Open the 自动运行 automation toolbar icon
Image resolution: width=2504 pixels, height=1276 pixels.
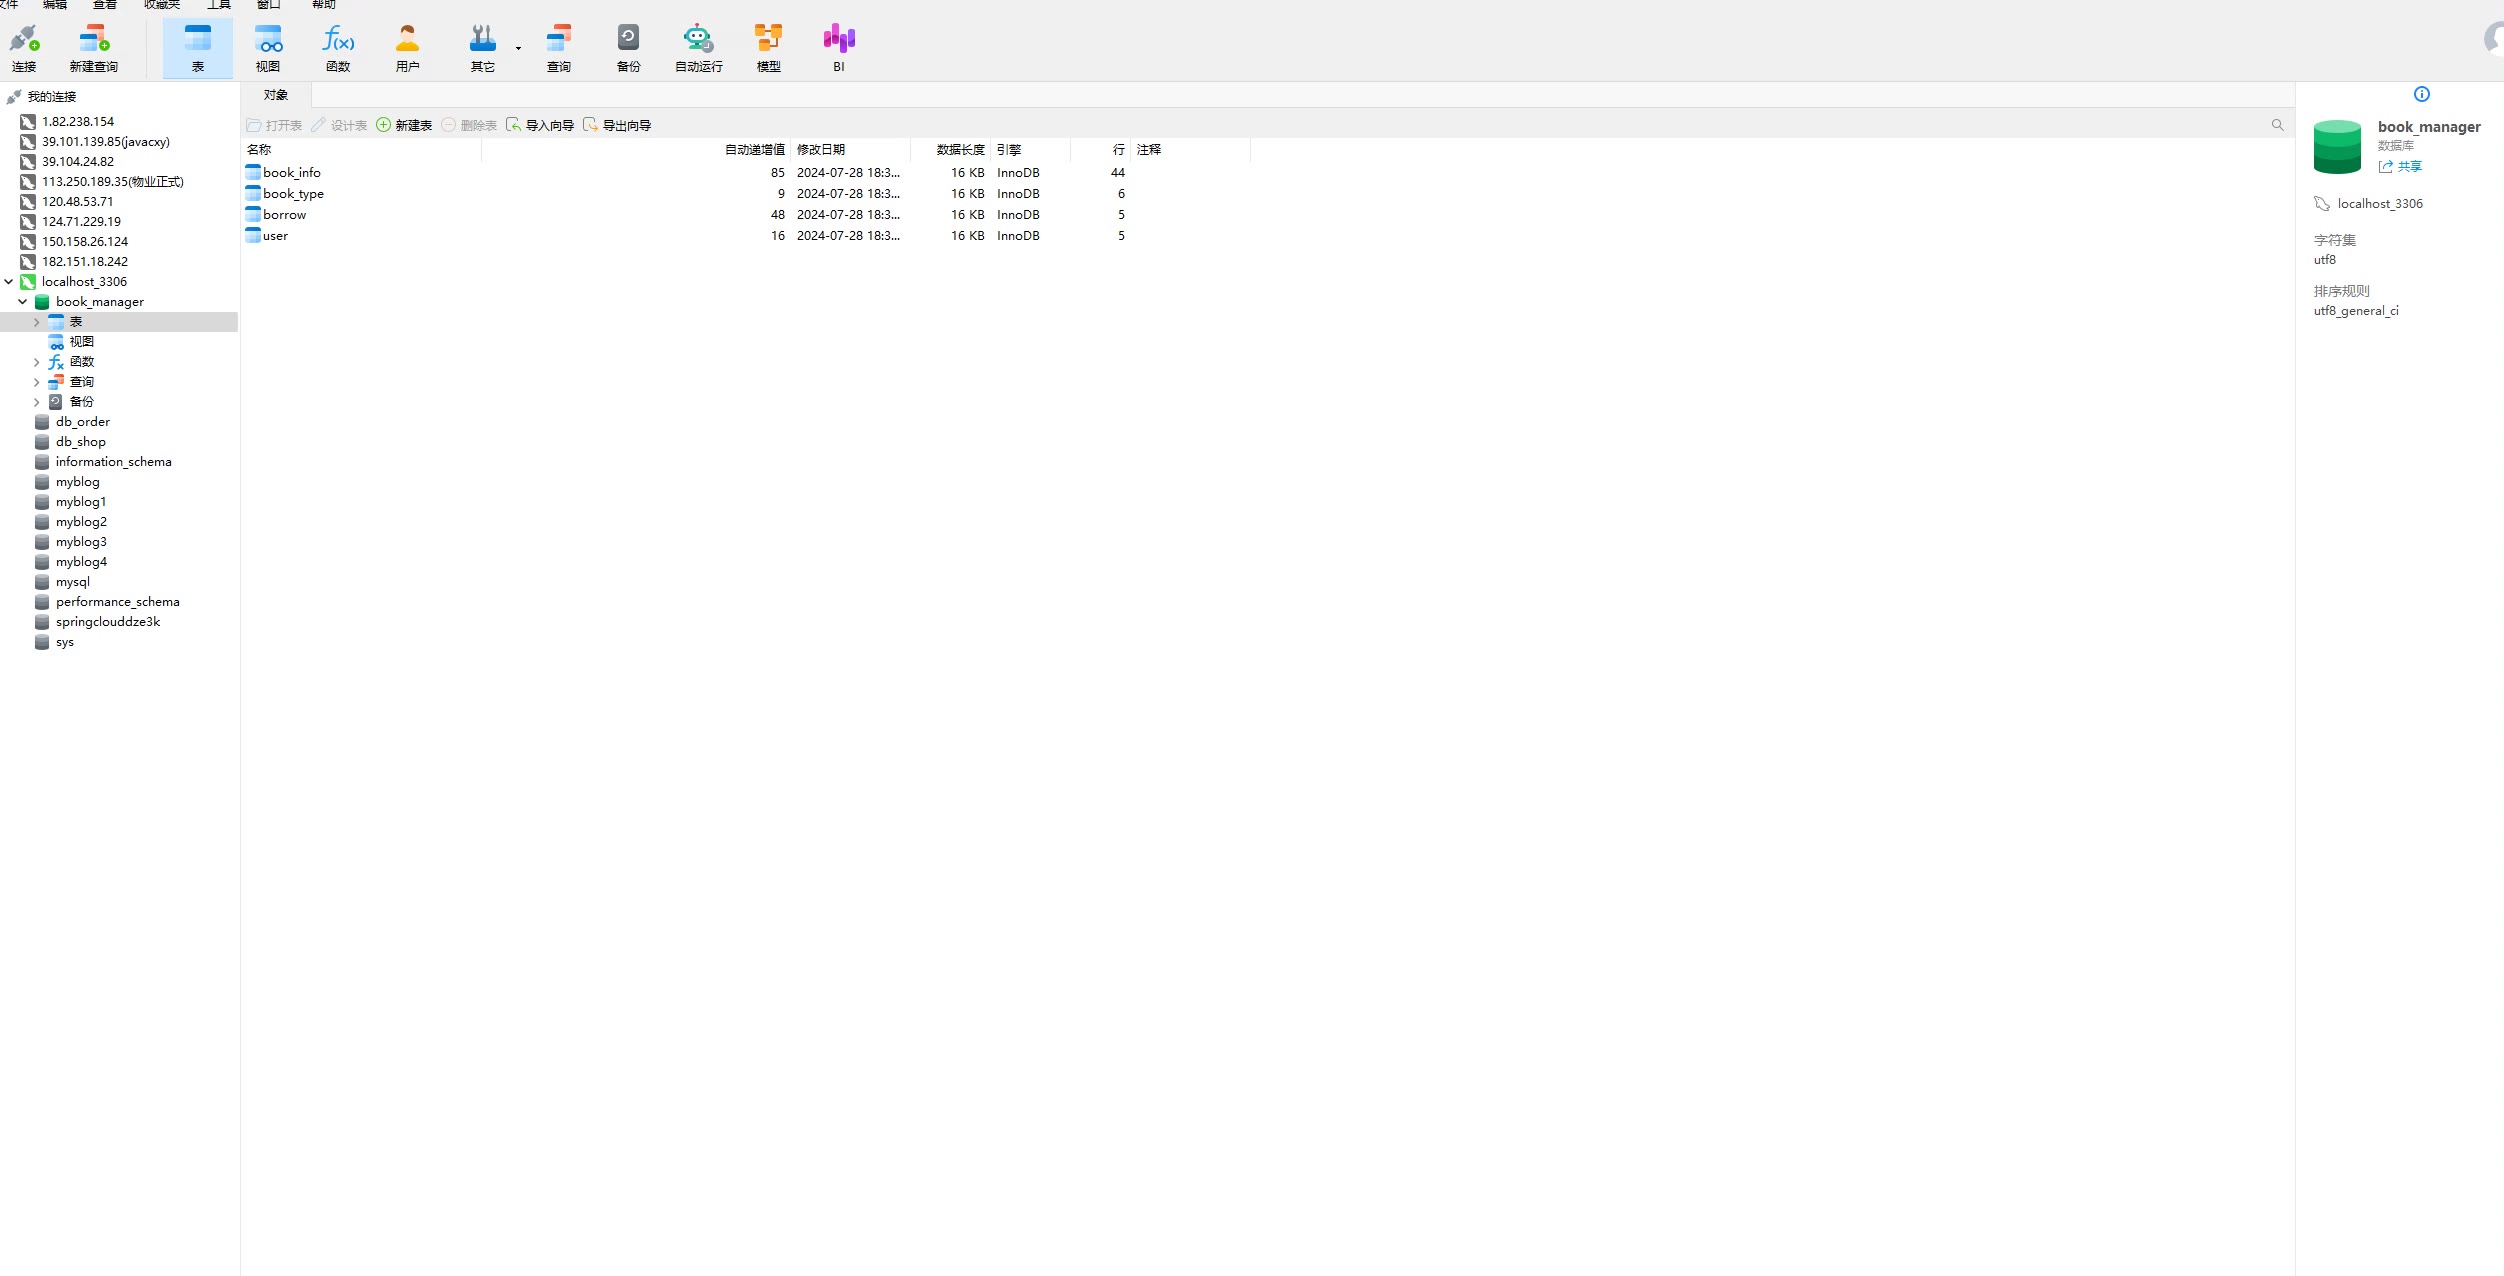click(698, 48)
